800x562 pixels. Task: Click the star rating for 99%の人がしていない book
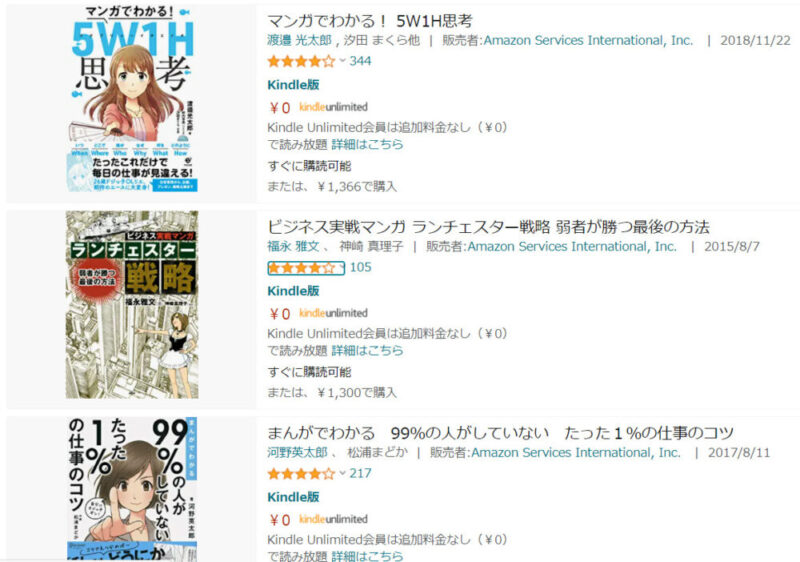(301, 474)
